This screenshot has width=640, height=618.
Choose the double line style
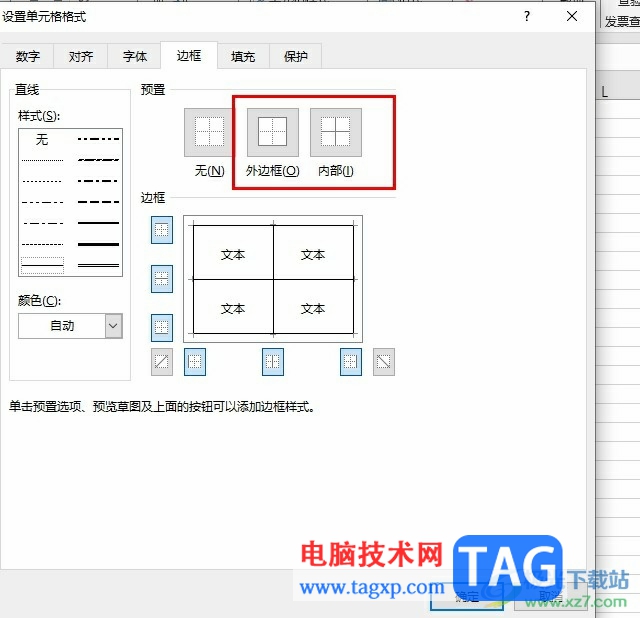(98, 265)
